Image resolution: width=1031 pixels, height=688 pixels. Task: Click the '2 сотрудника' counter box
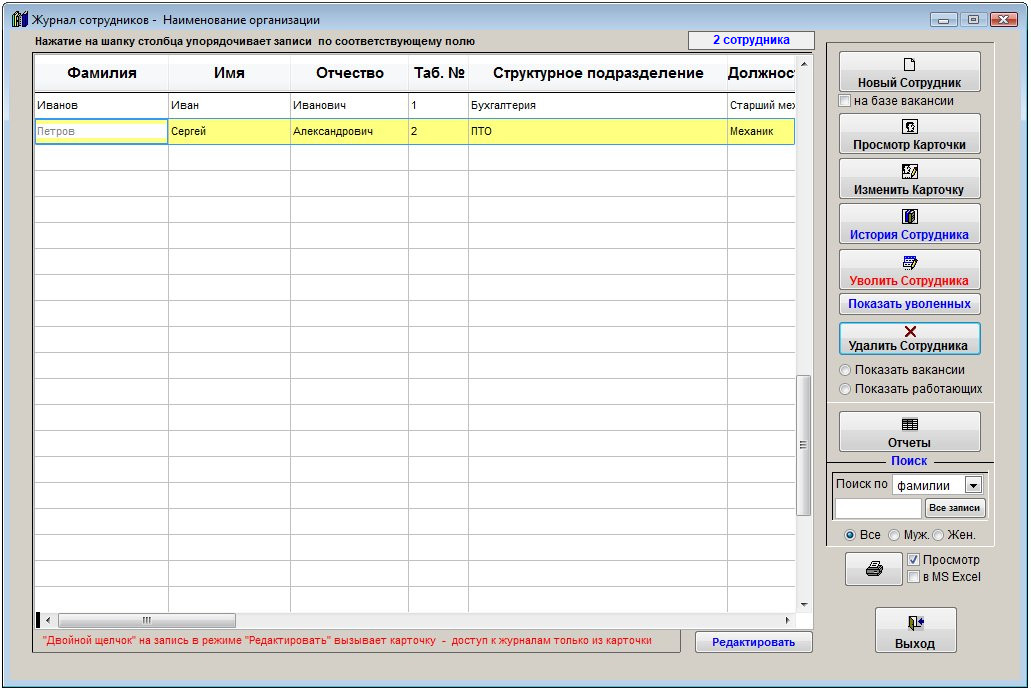[752, 40]
